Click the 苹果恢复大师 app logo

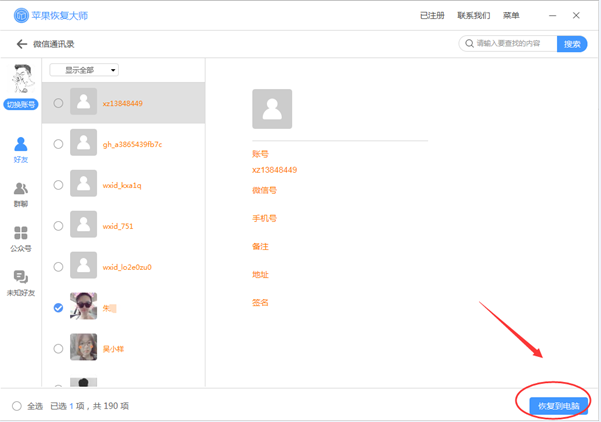tap(21, 16)
